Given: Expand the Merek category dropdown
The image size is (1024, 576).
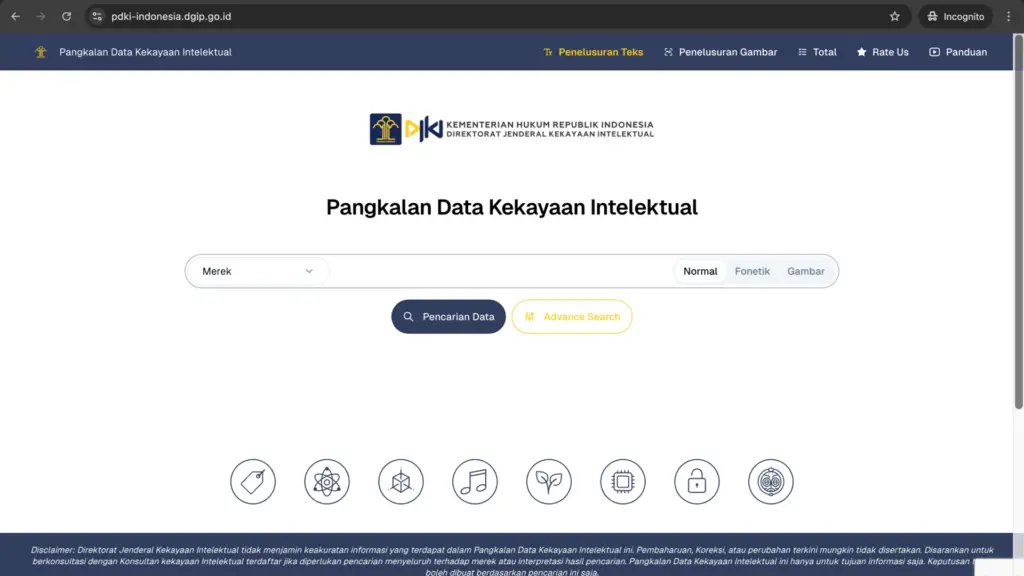Looking at the screenshot, I should 258,271.
